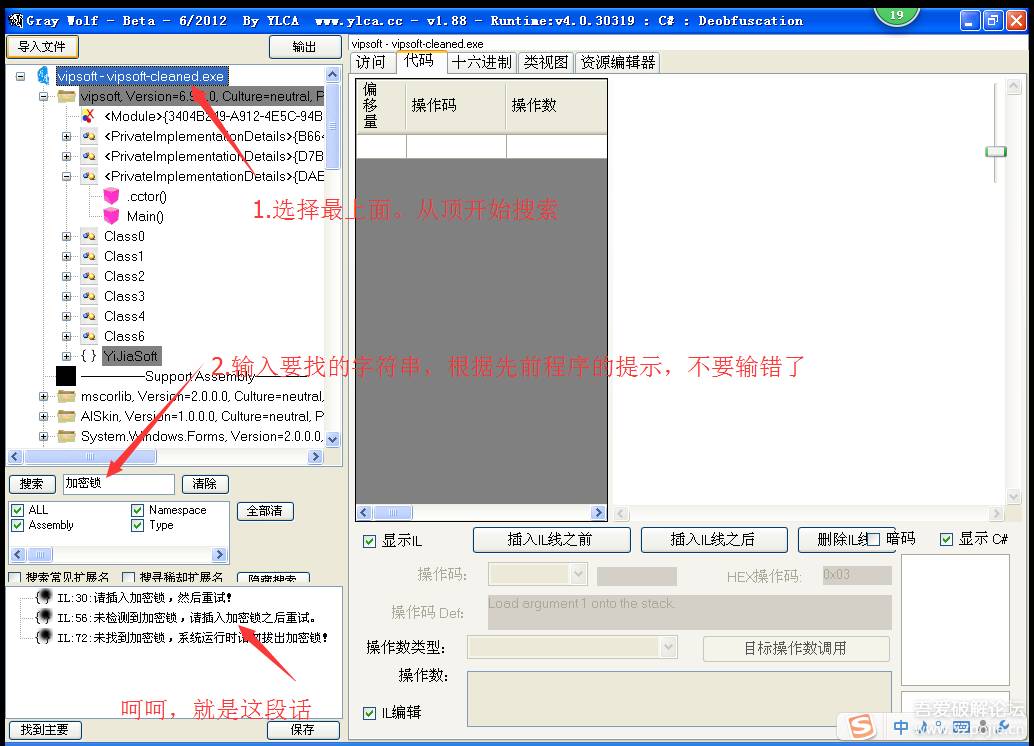Click the Class1 class icon
Viewport: 1034px width, 746px height.
pyautogui.click(x=89, y=256)
